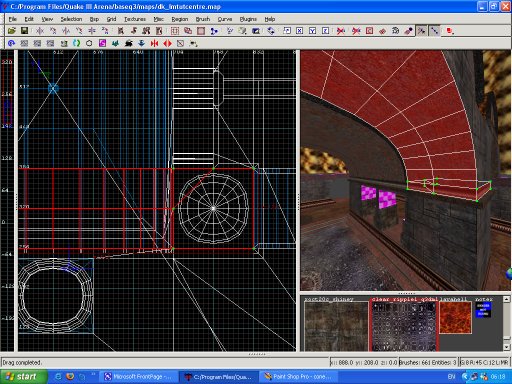Click the blue downward arrow patch icon

tap(141, 43)
